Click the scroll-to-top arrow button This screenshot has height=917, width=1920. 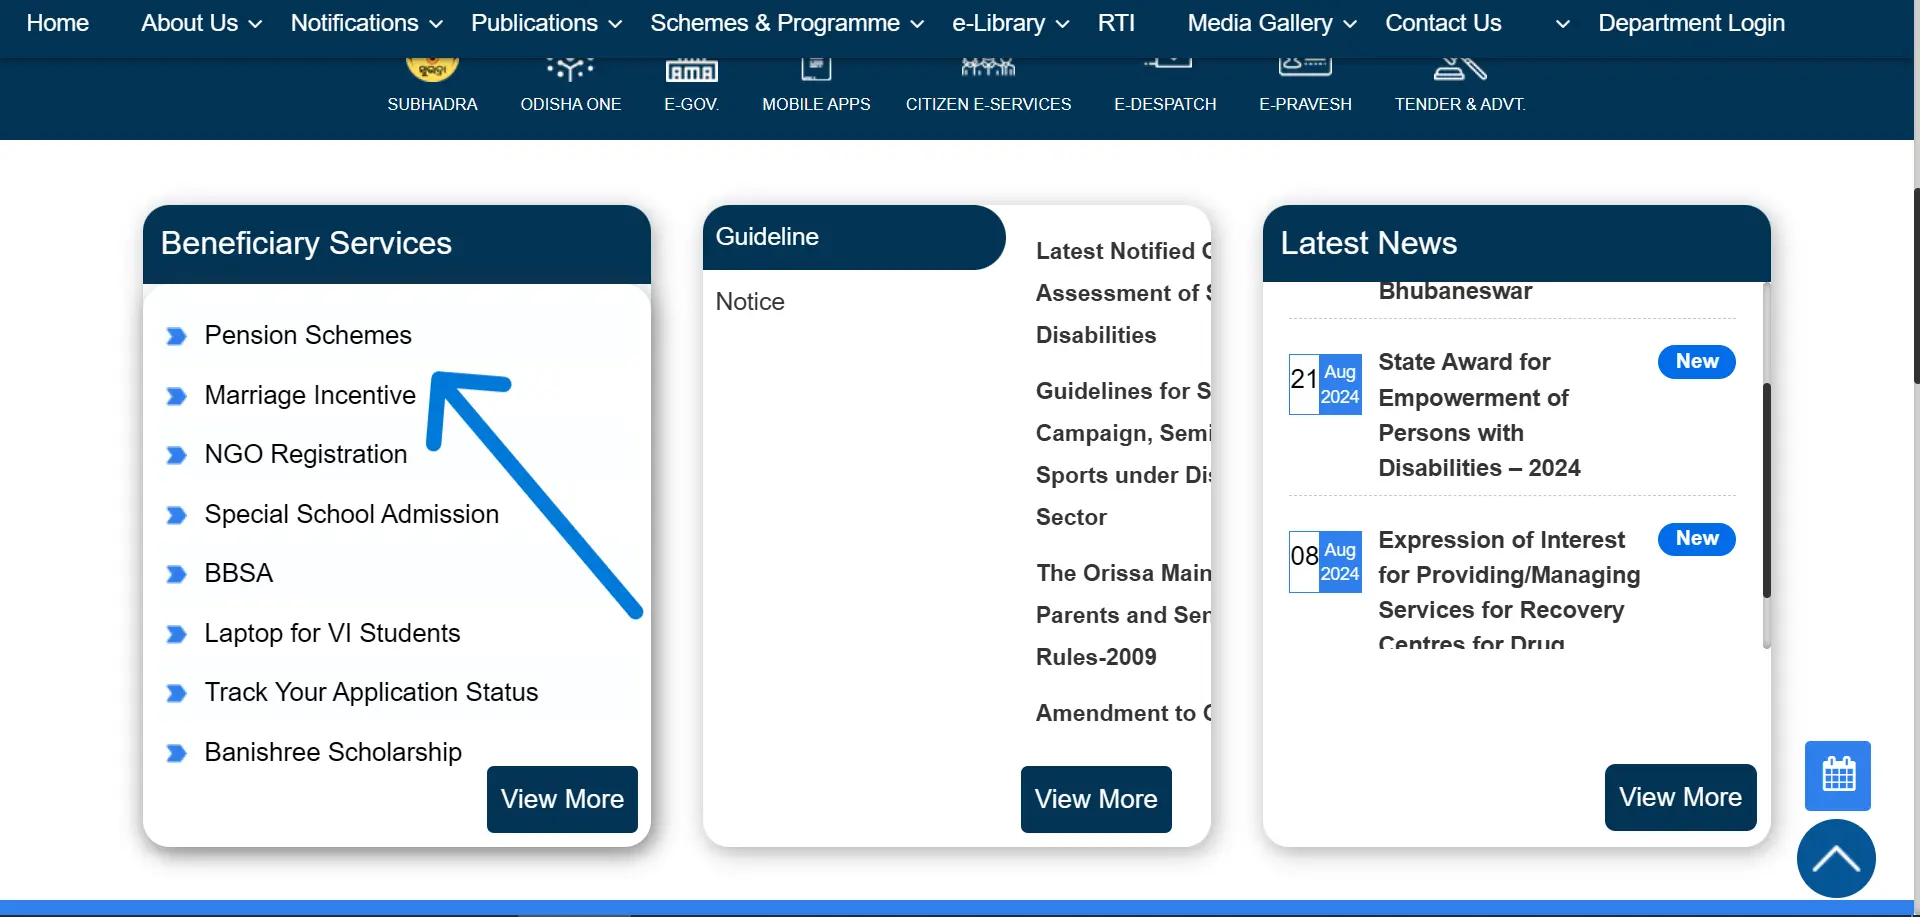tap(1836, 858)
